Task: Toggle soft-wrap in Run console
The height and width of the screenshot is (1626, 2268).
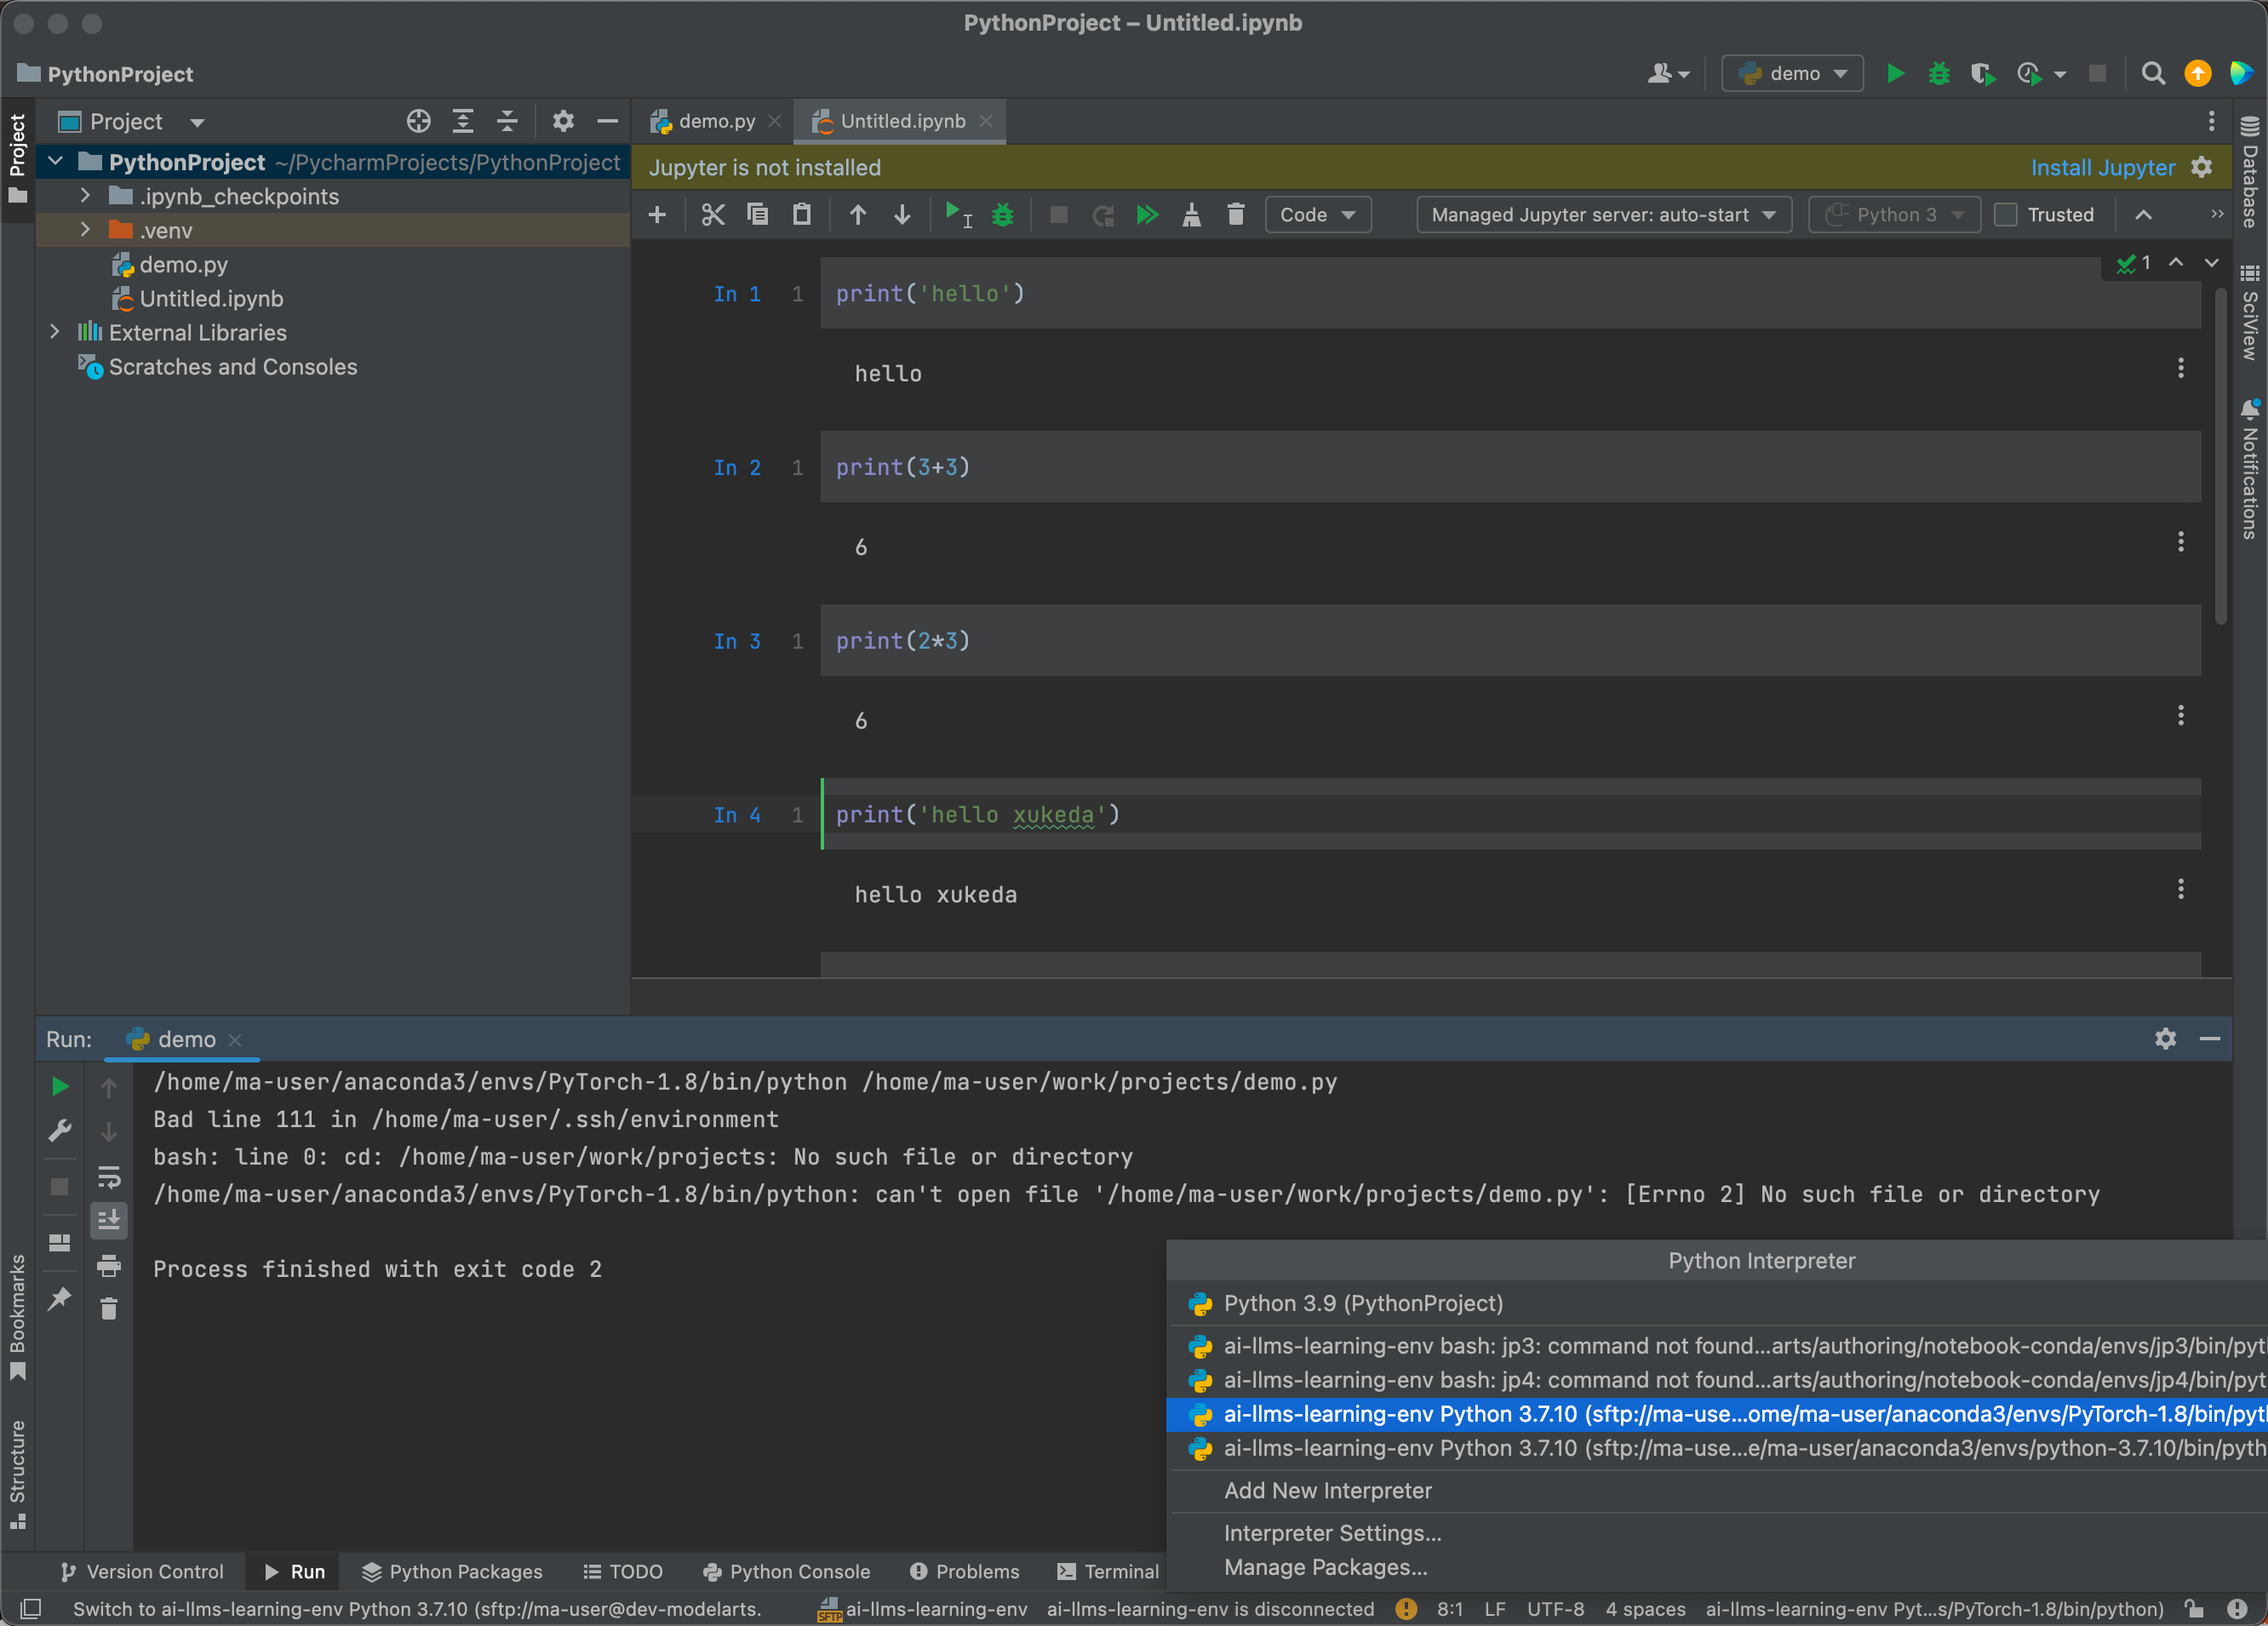Action: (109, 1177)
